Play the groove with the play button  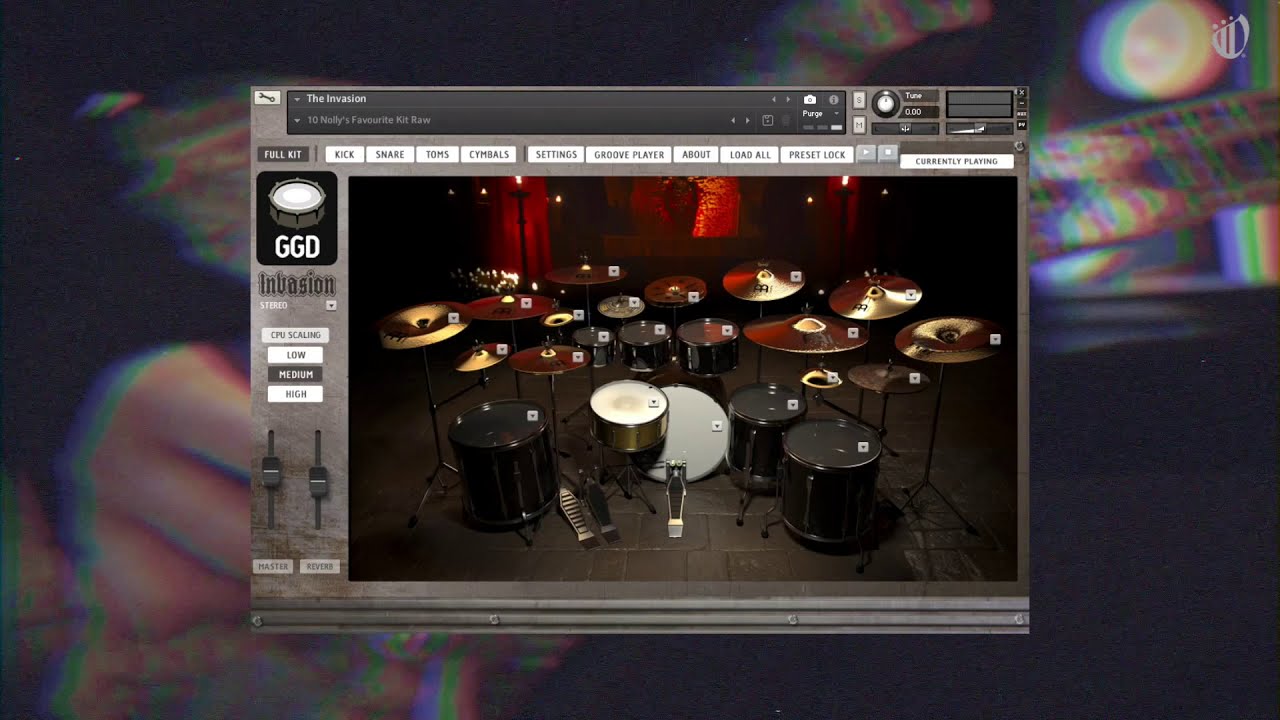click(867, 152)
